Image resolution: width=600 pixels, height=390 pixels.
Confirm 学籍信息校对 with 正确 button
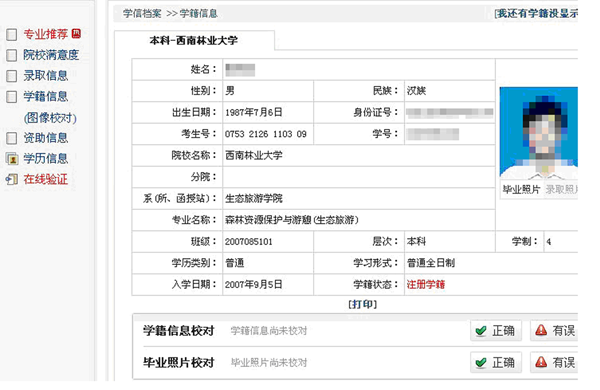496,330
